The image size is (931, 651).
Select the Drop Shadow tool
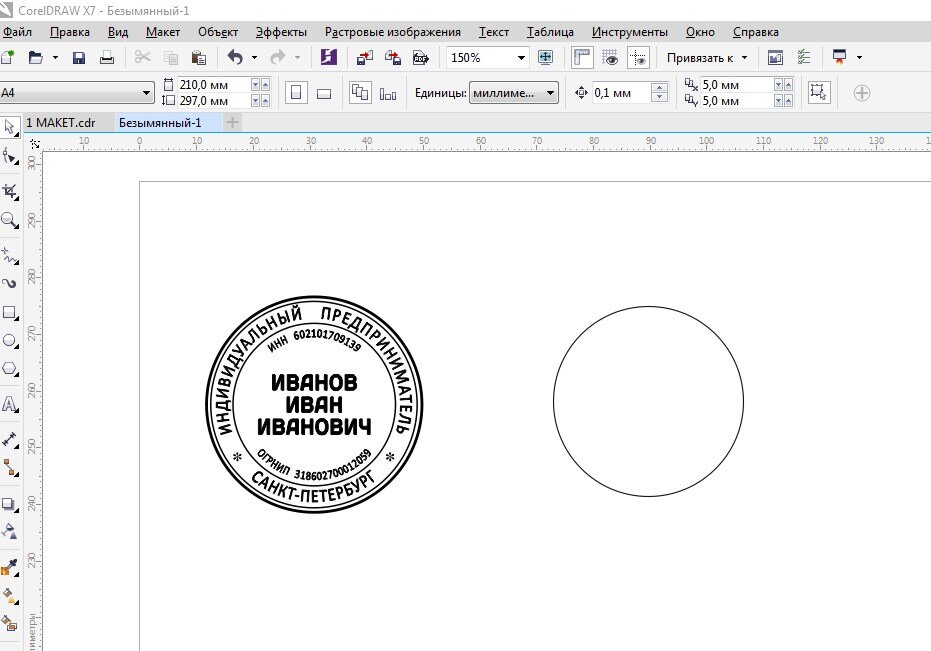(x=10, y=504)
